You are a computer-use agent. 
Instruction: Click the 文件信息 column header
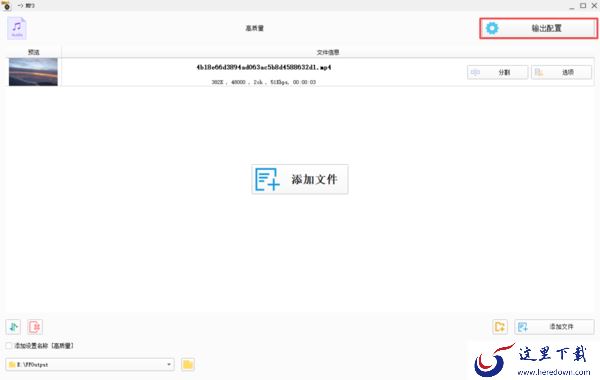328,52
